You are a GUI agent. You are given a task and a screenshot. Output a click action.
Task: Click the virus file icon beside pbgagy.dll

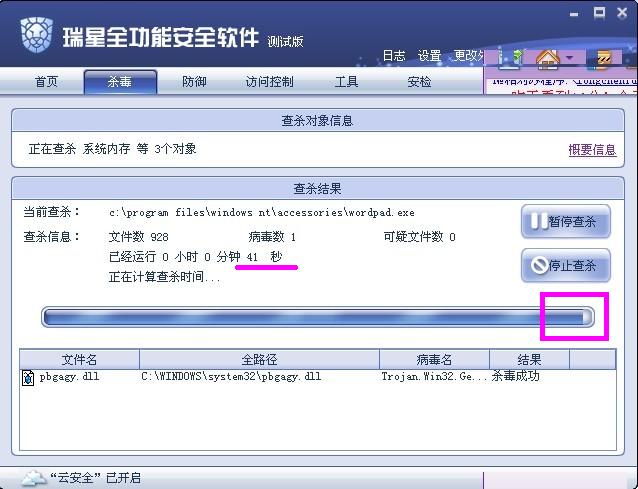tap(28, 378)
